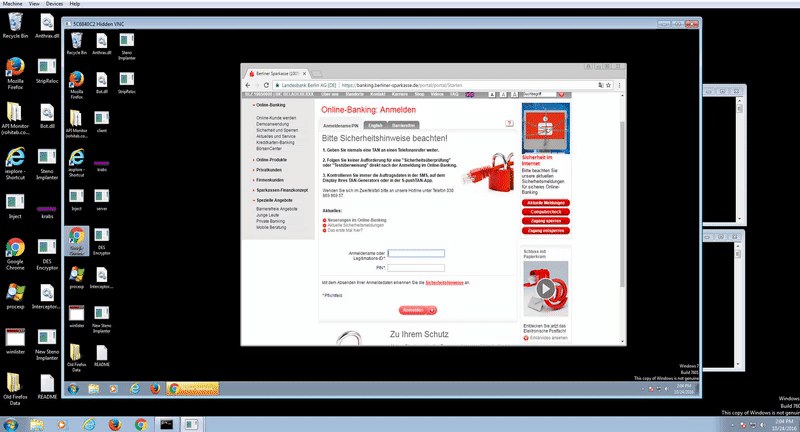Open the Machine menu
This screenshot has width=800, height=432.
click(13, 4)
